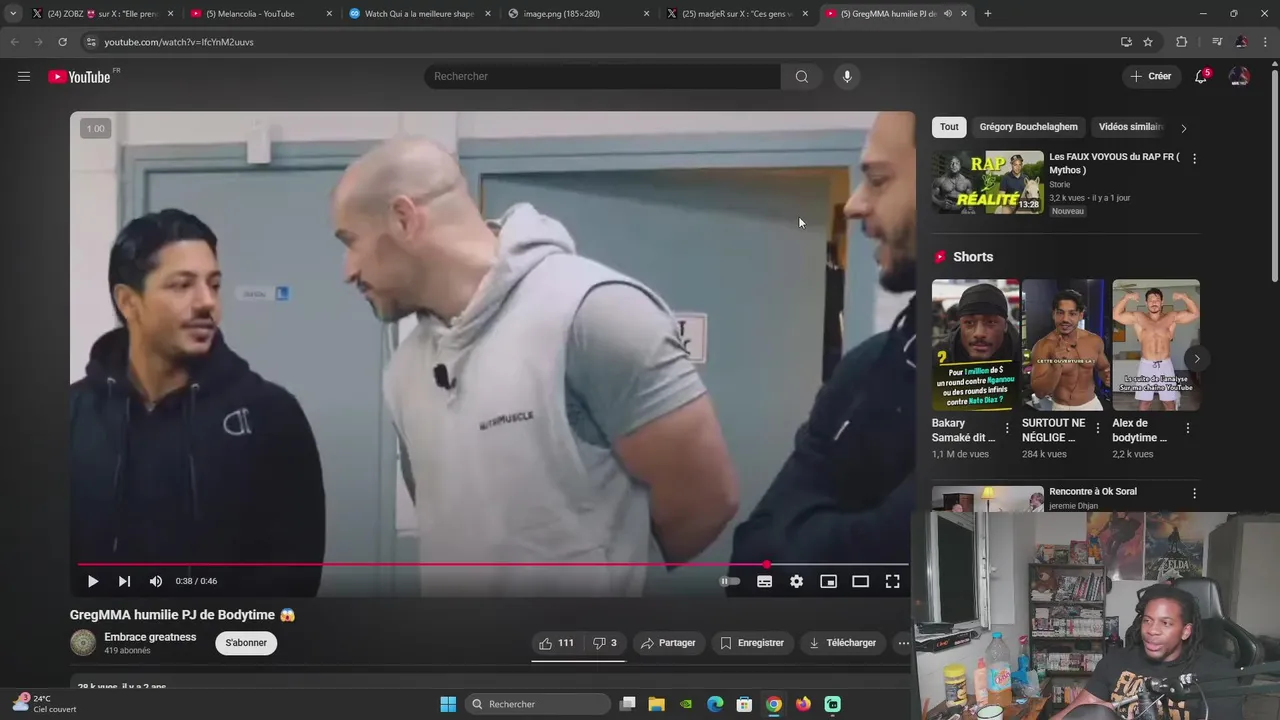Focus the YouTube Rechercher search field
Screen dimensions: 1280x720
click(x=602, y=76)
